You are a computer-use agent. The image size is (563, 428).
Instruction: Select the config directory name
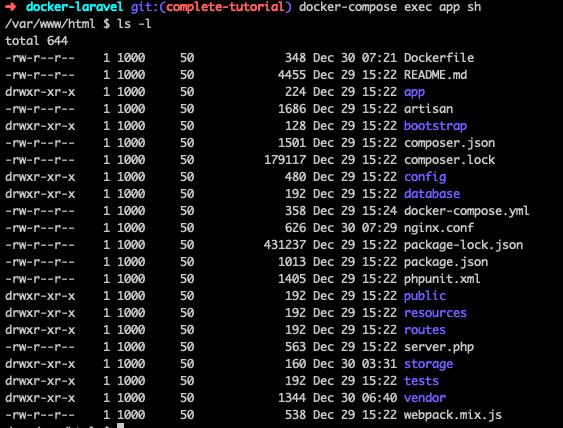pyautogui.click(x=425, y=177)
